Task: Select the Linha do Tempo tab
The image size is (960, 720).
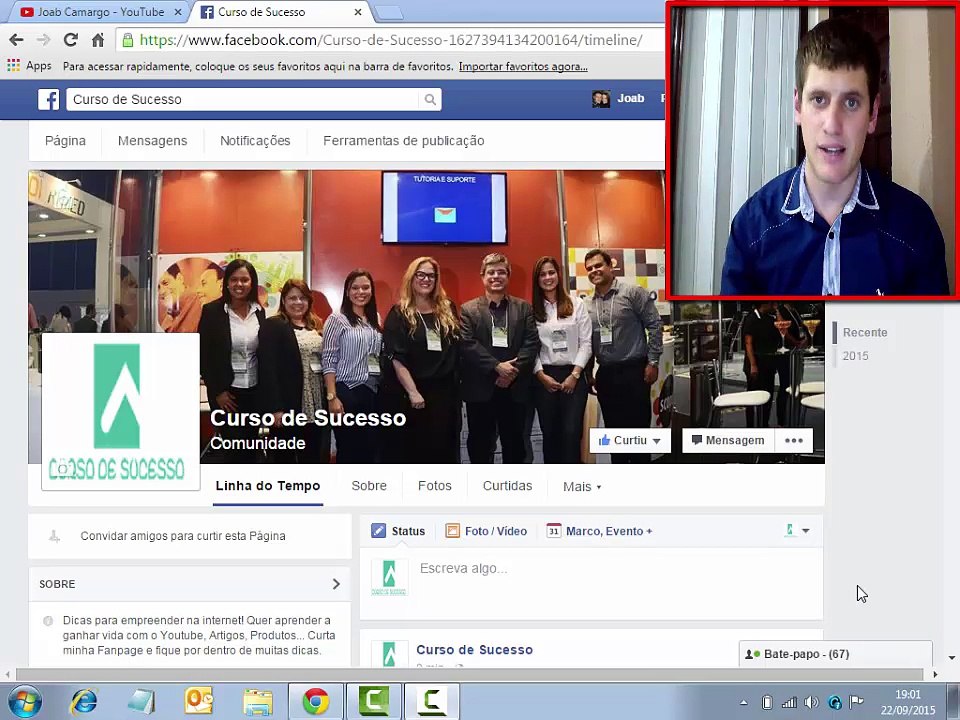Action: click(268, 486)
